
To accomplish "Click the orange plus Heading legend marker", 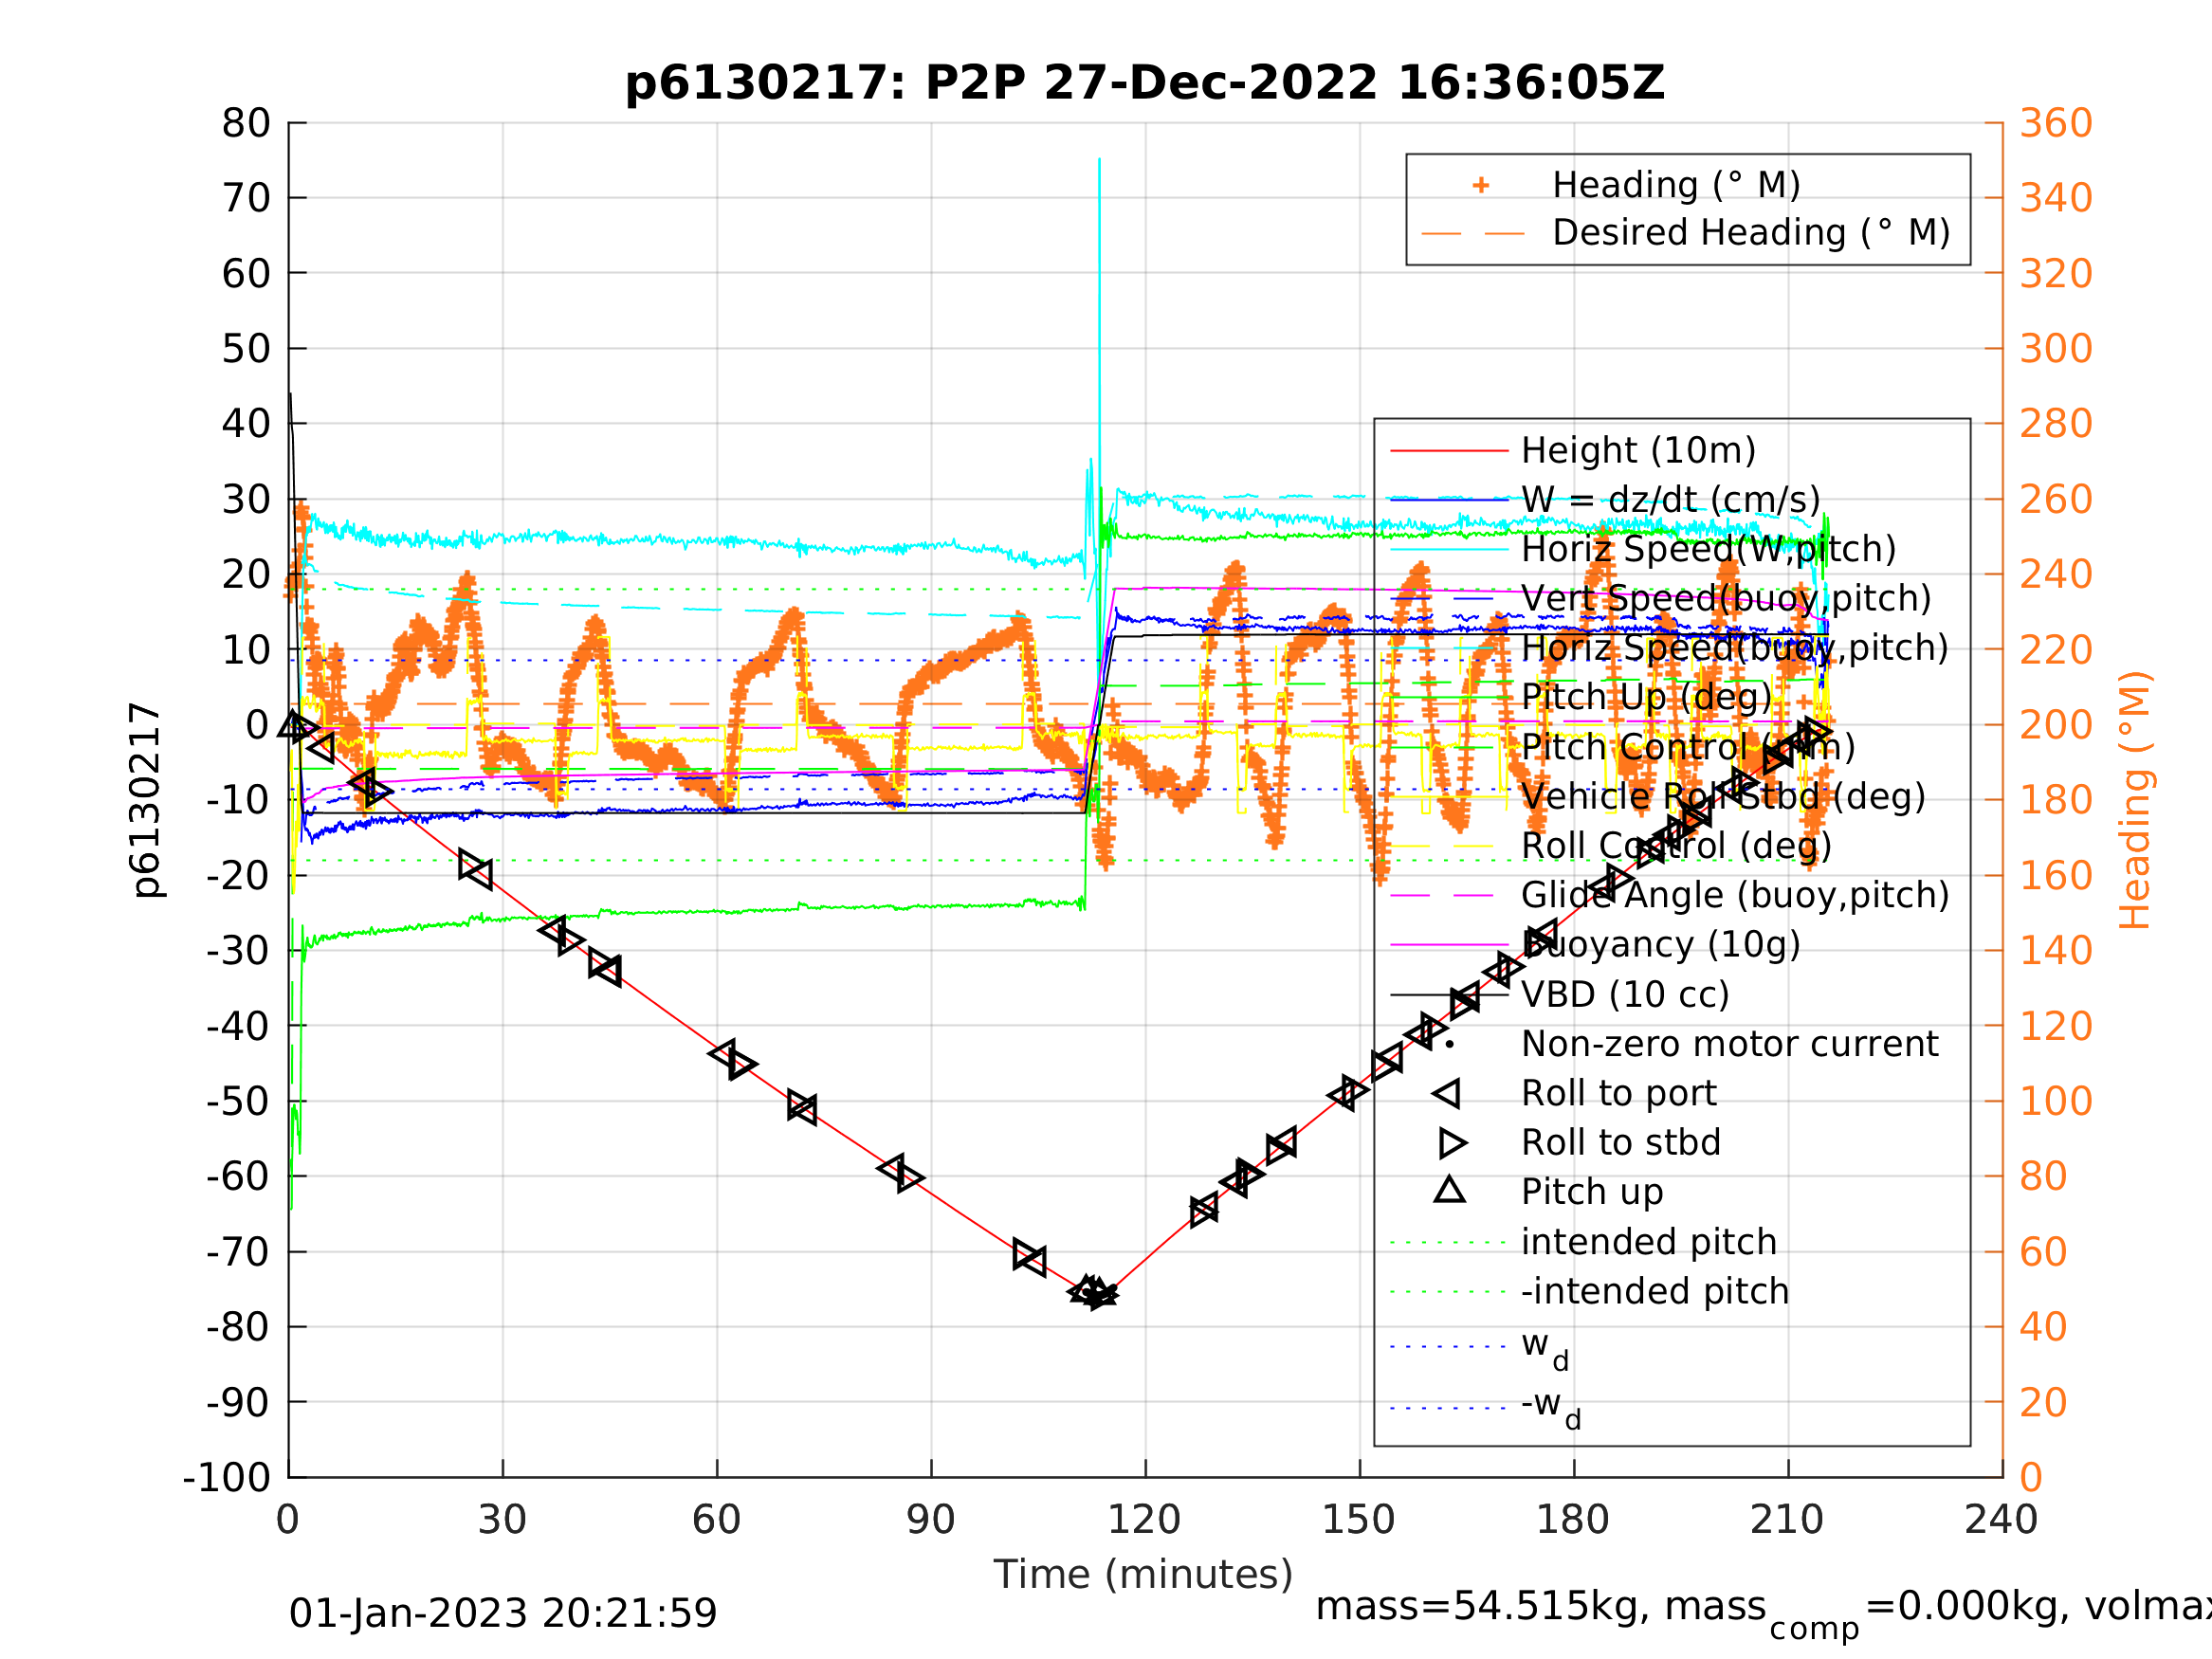I will click(1481, 185).
